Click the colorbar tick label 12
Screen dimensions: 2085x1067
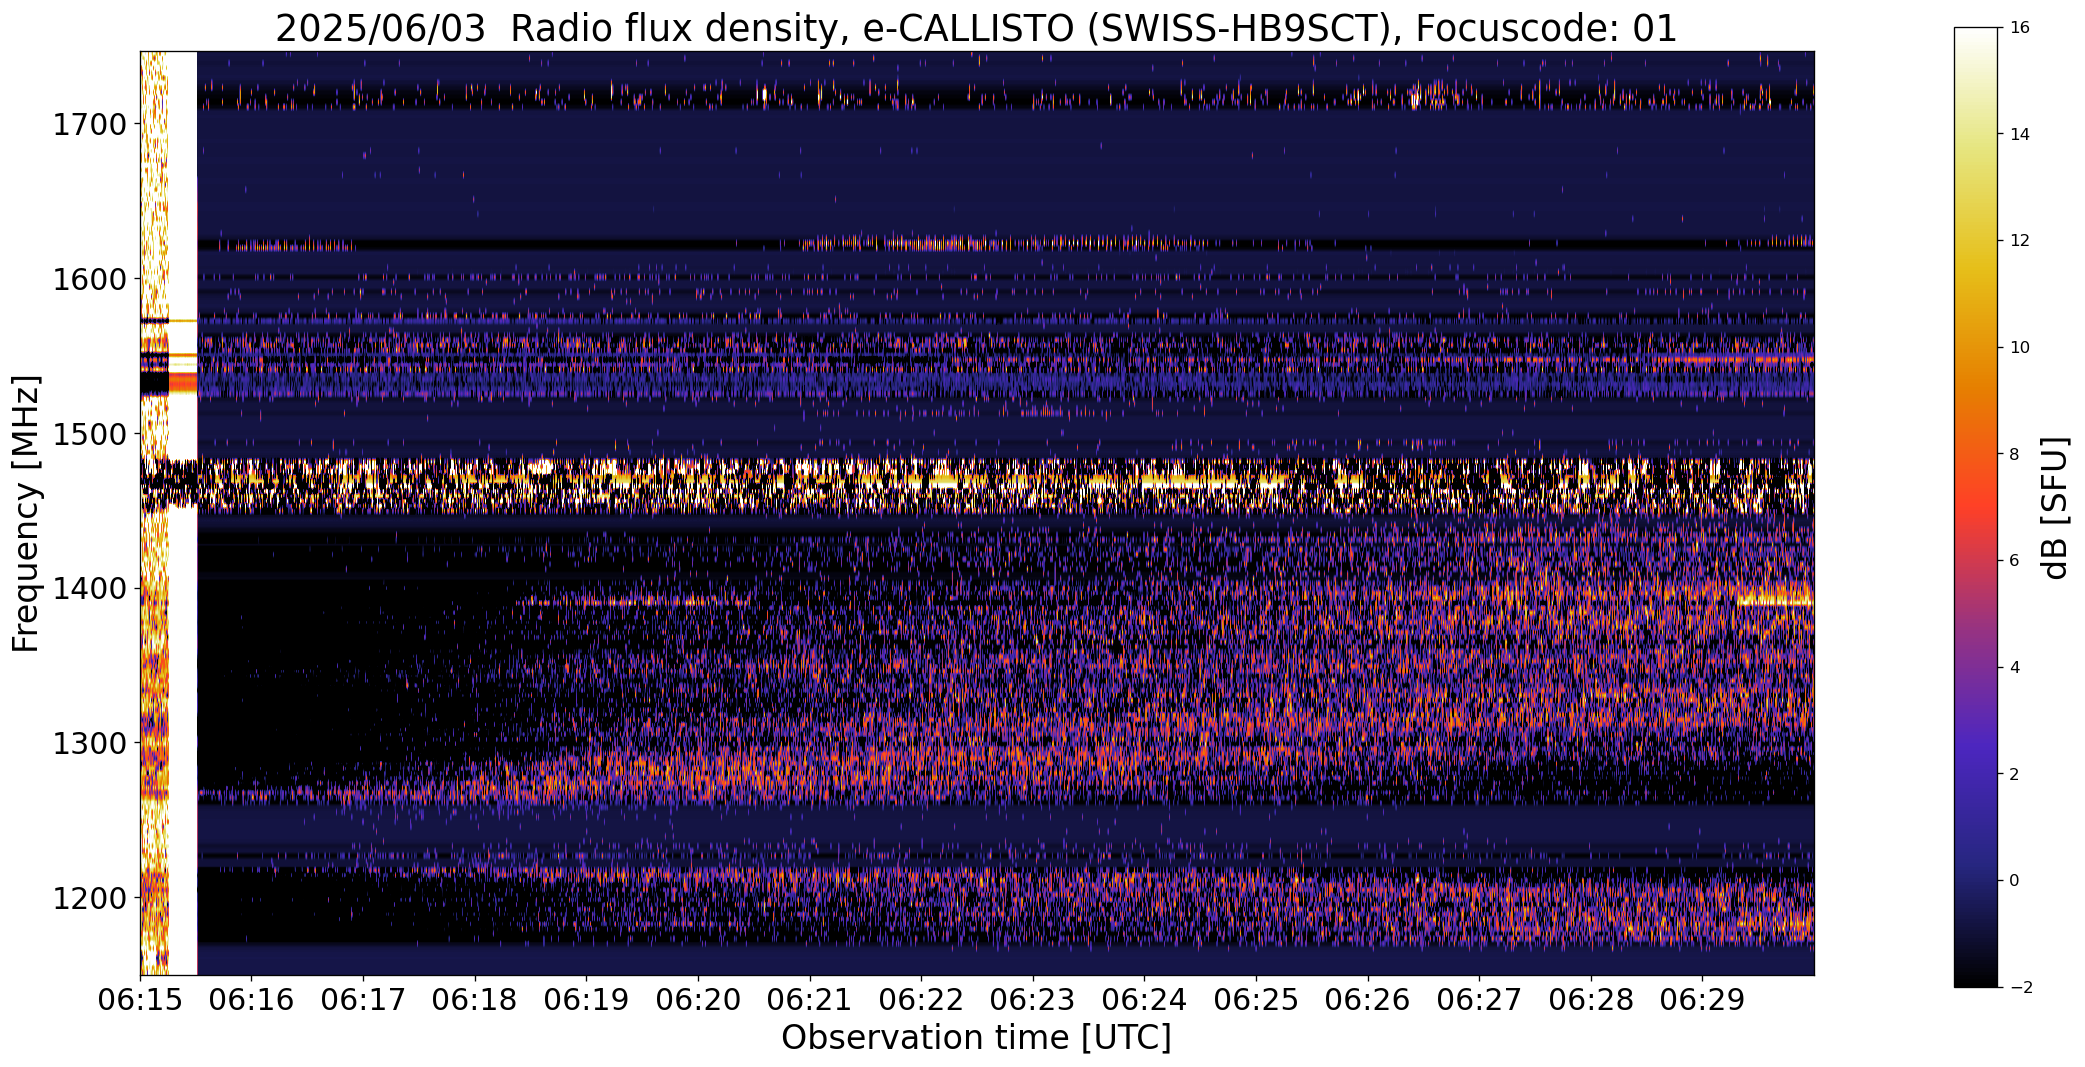[2019, 241]
